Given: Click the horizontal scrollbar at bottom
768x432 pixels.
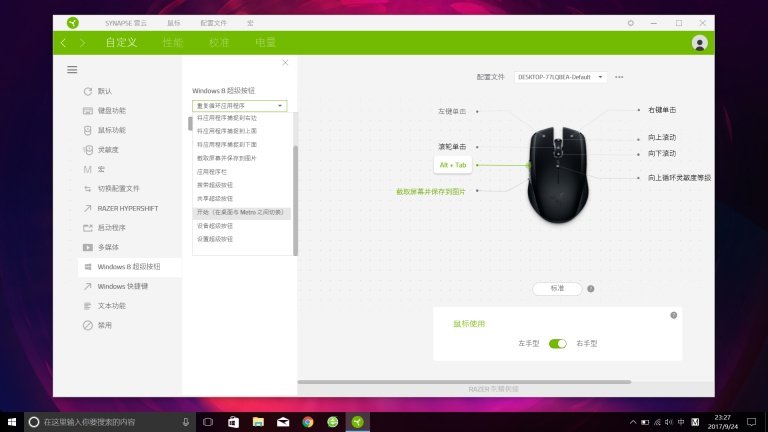Looking at the screenshot, I should click(464, 381).
